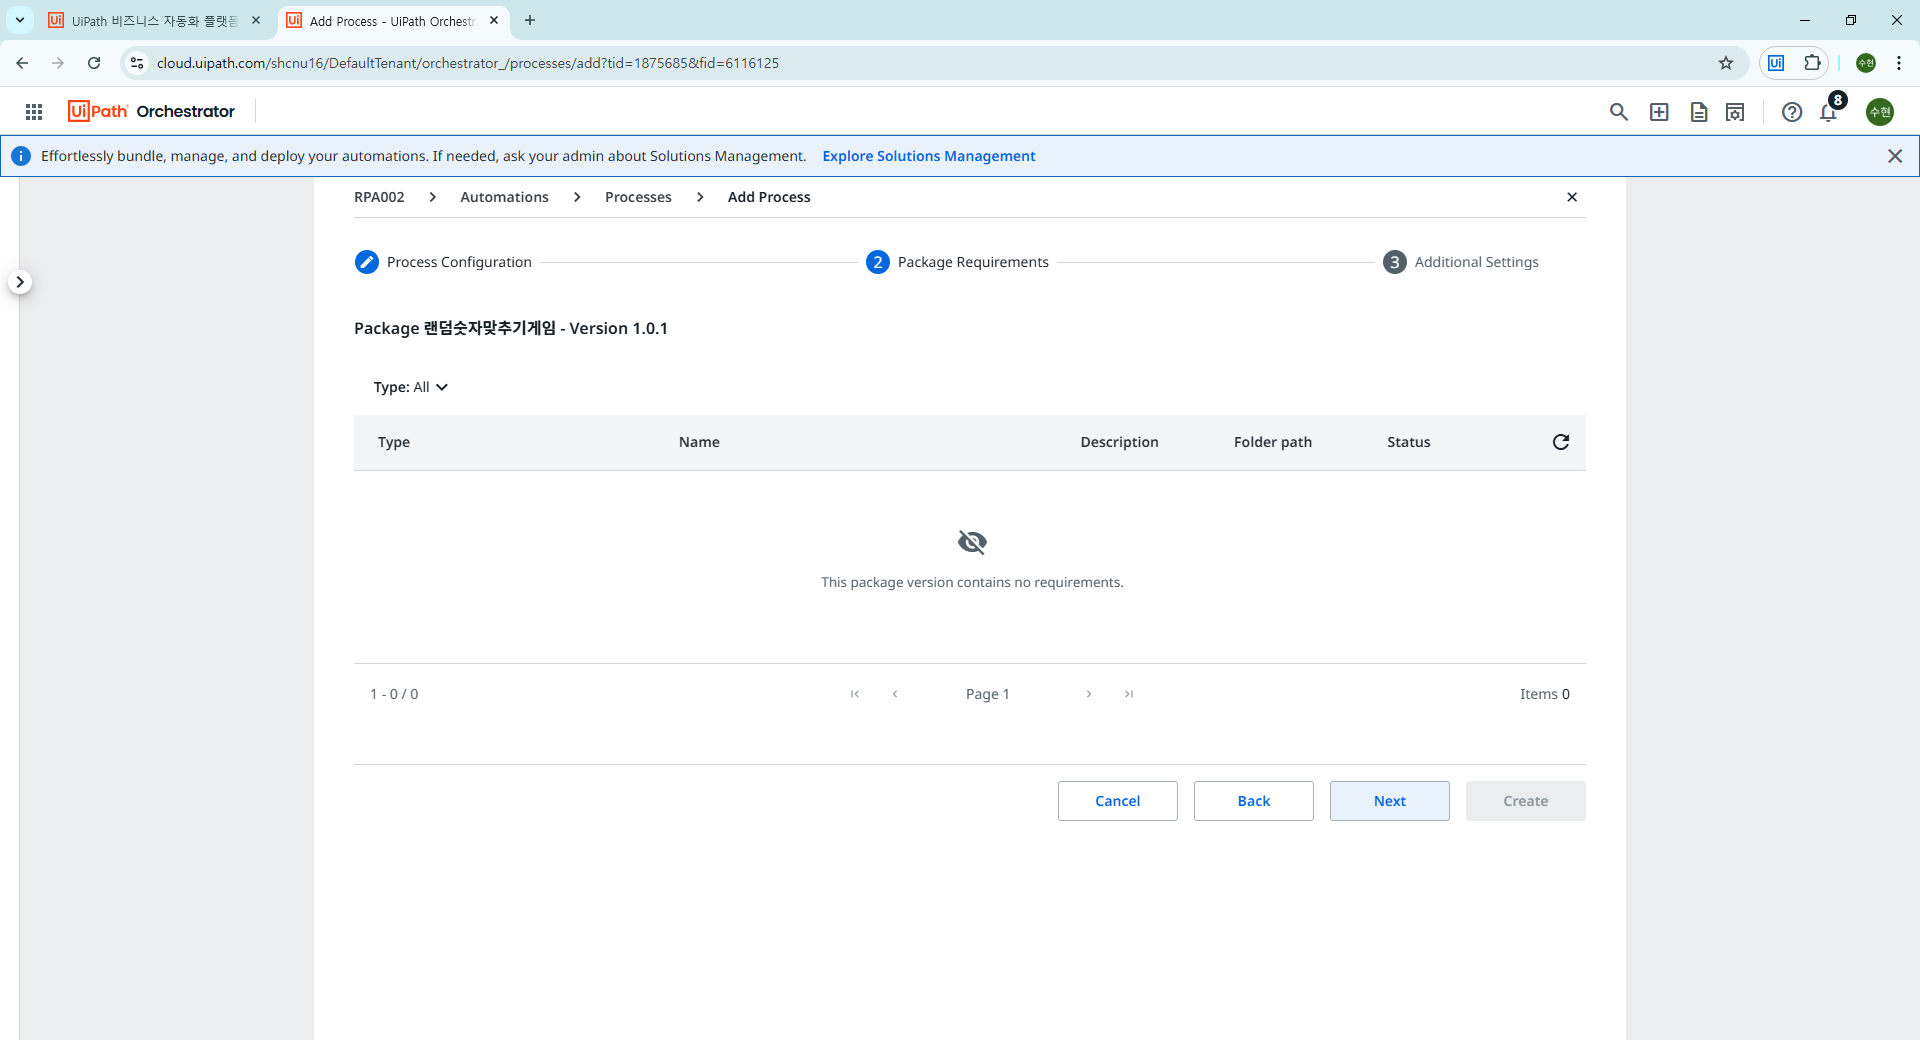This screenshot has height=1040, width=1920.
Task: Close the Add Process browser tab
Action: [494, 20]
